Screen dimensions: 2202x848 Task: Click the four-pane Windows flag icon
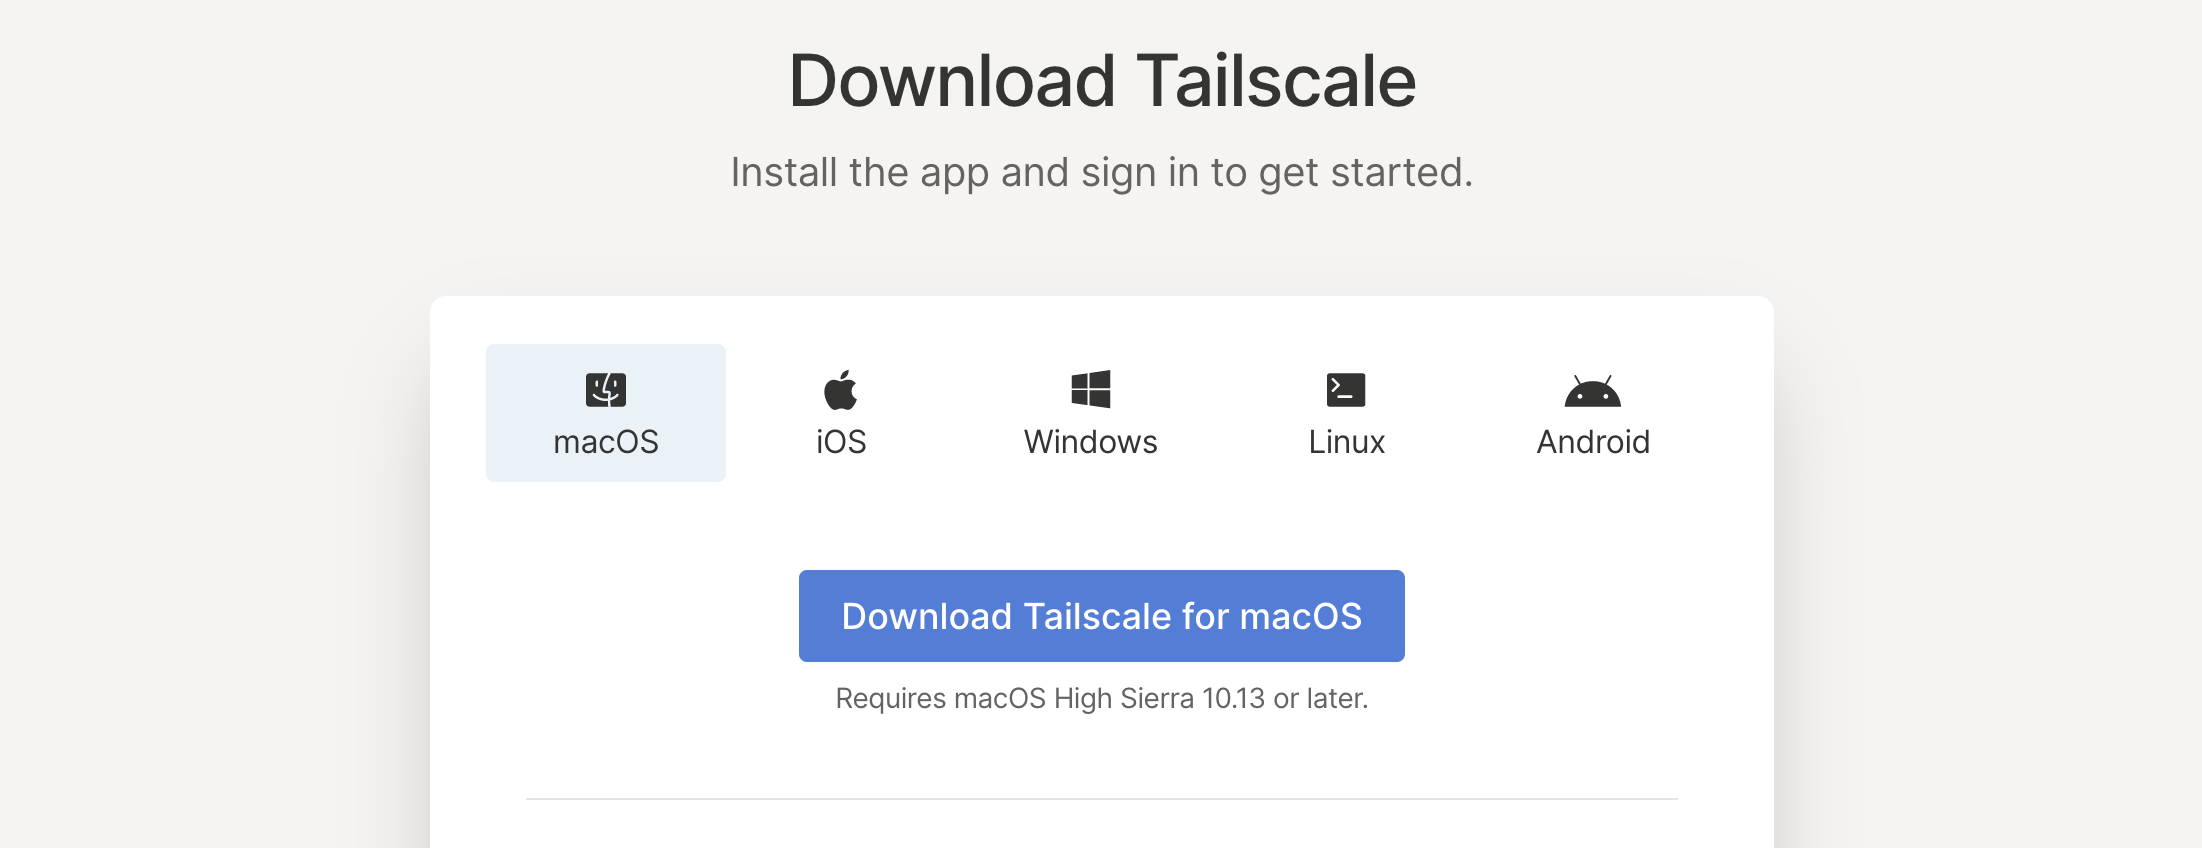pyautogui.click(x=1092, y=390)
